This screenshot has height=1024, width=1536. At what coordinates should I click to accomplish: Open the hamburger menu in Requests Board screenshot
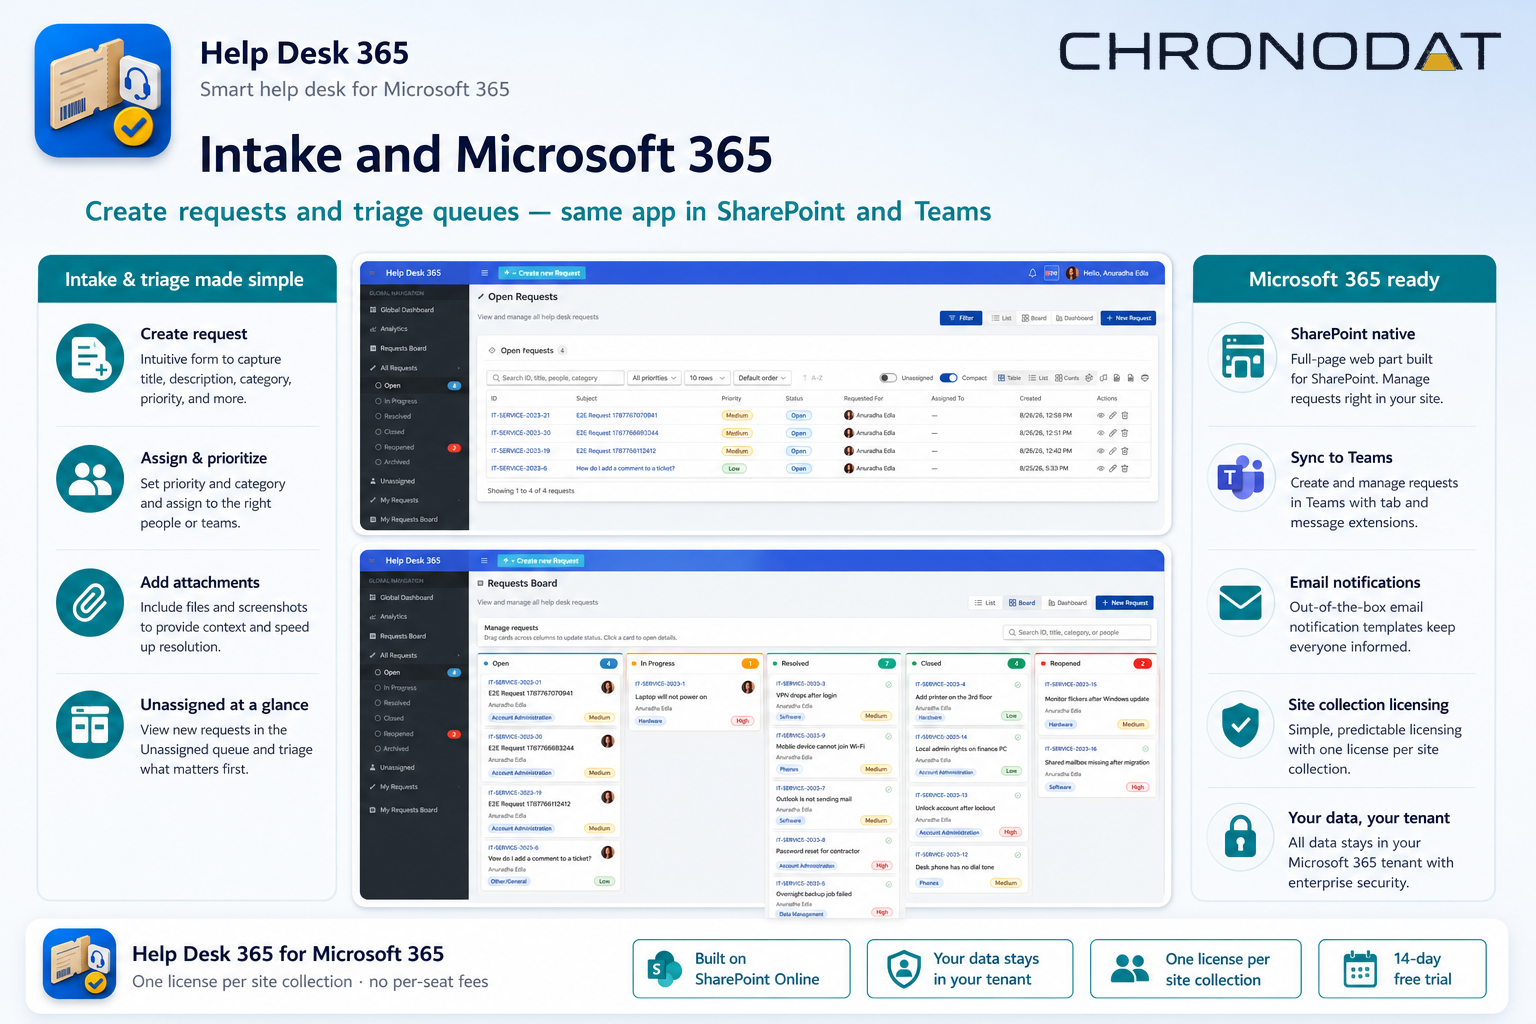[x=484, y=561]
